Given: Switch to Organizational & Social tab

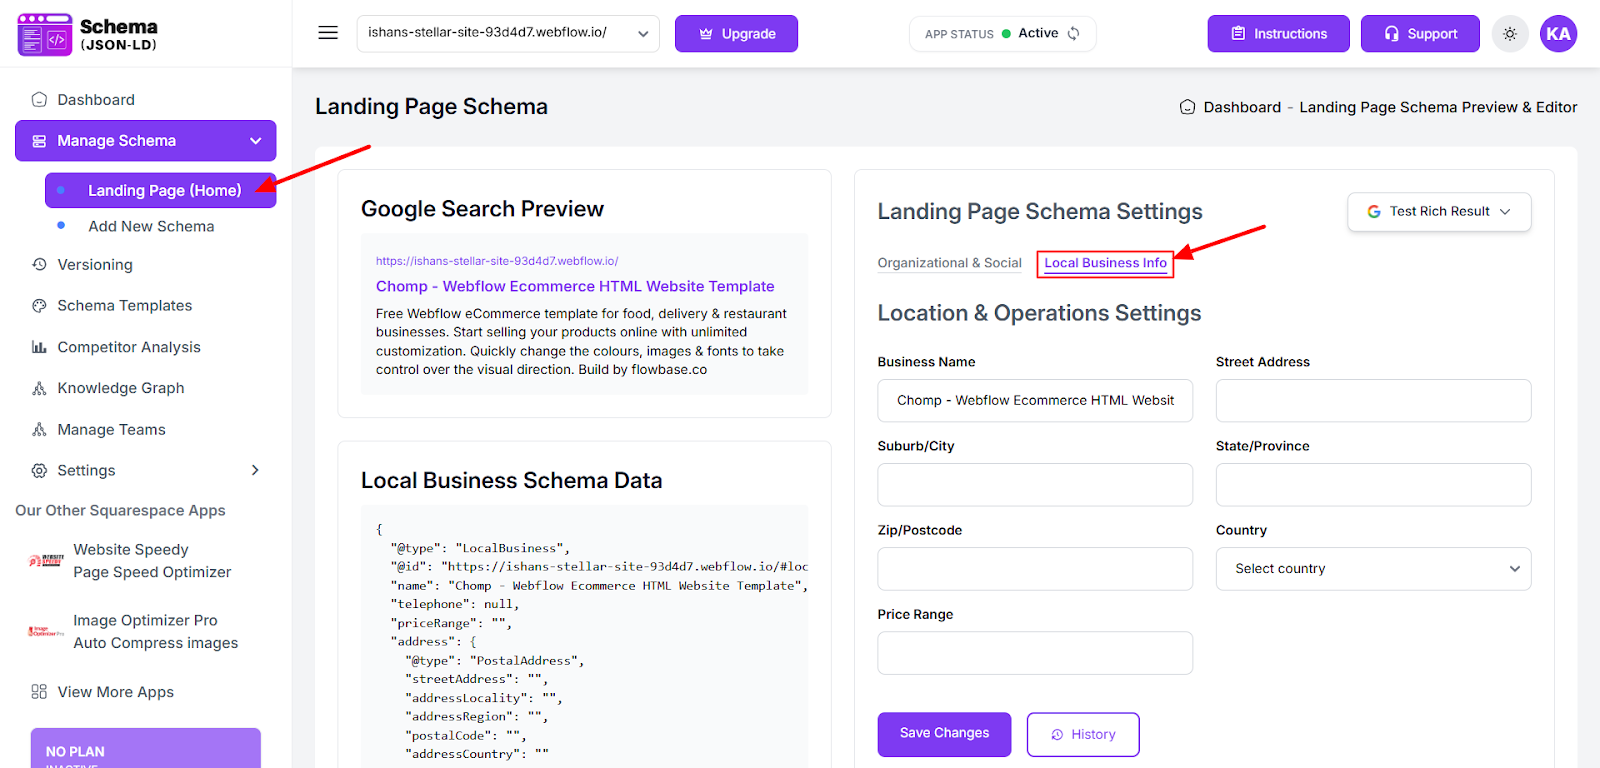Looking at the screenshot, I should tap(949, 263).
